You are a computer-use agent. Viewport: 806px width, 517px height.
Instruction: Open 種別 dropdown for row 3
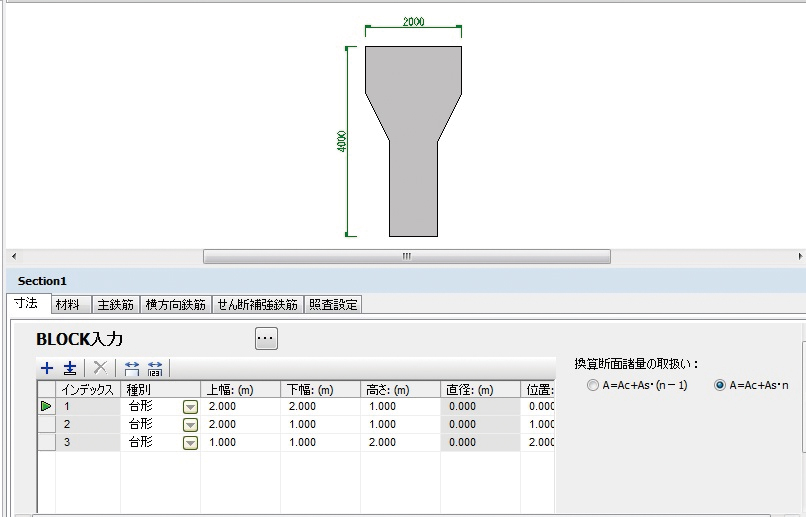(190, 442)
